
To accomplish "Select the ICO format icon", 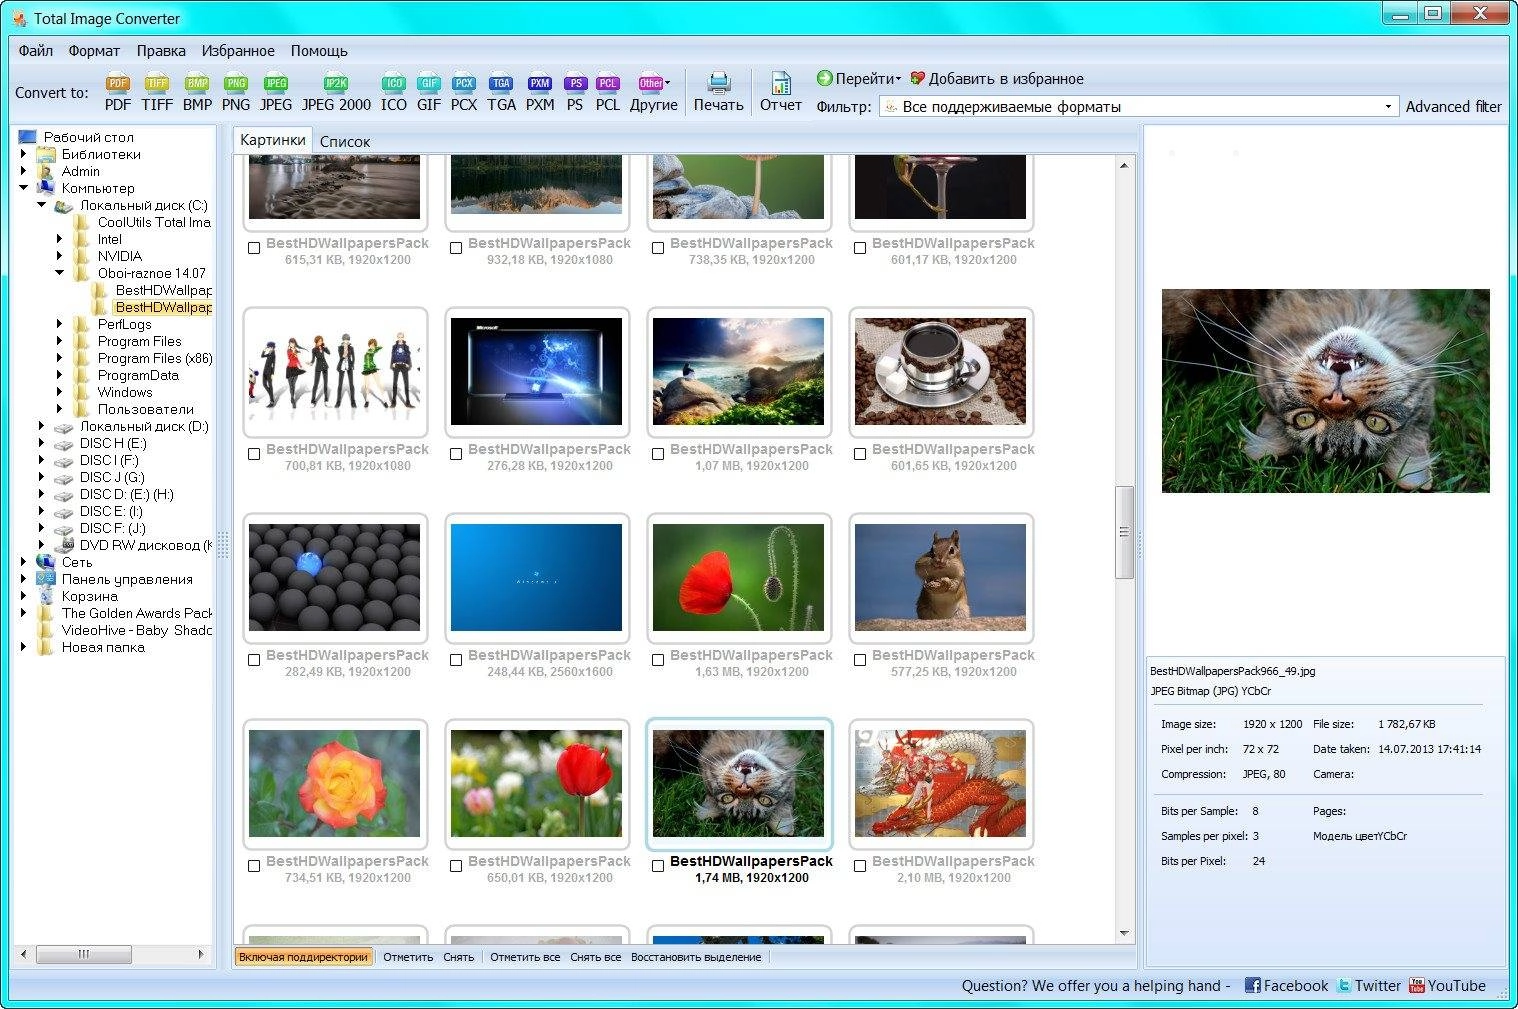I will 394,85.
